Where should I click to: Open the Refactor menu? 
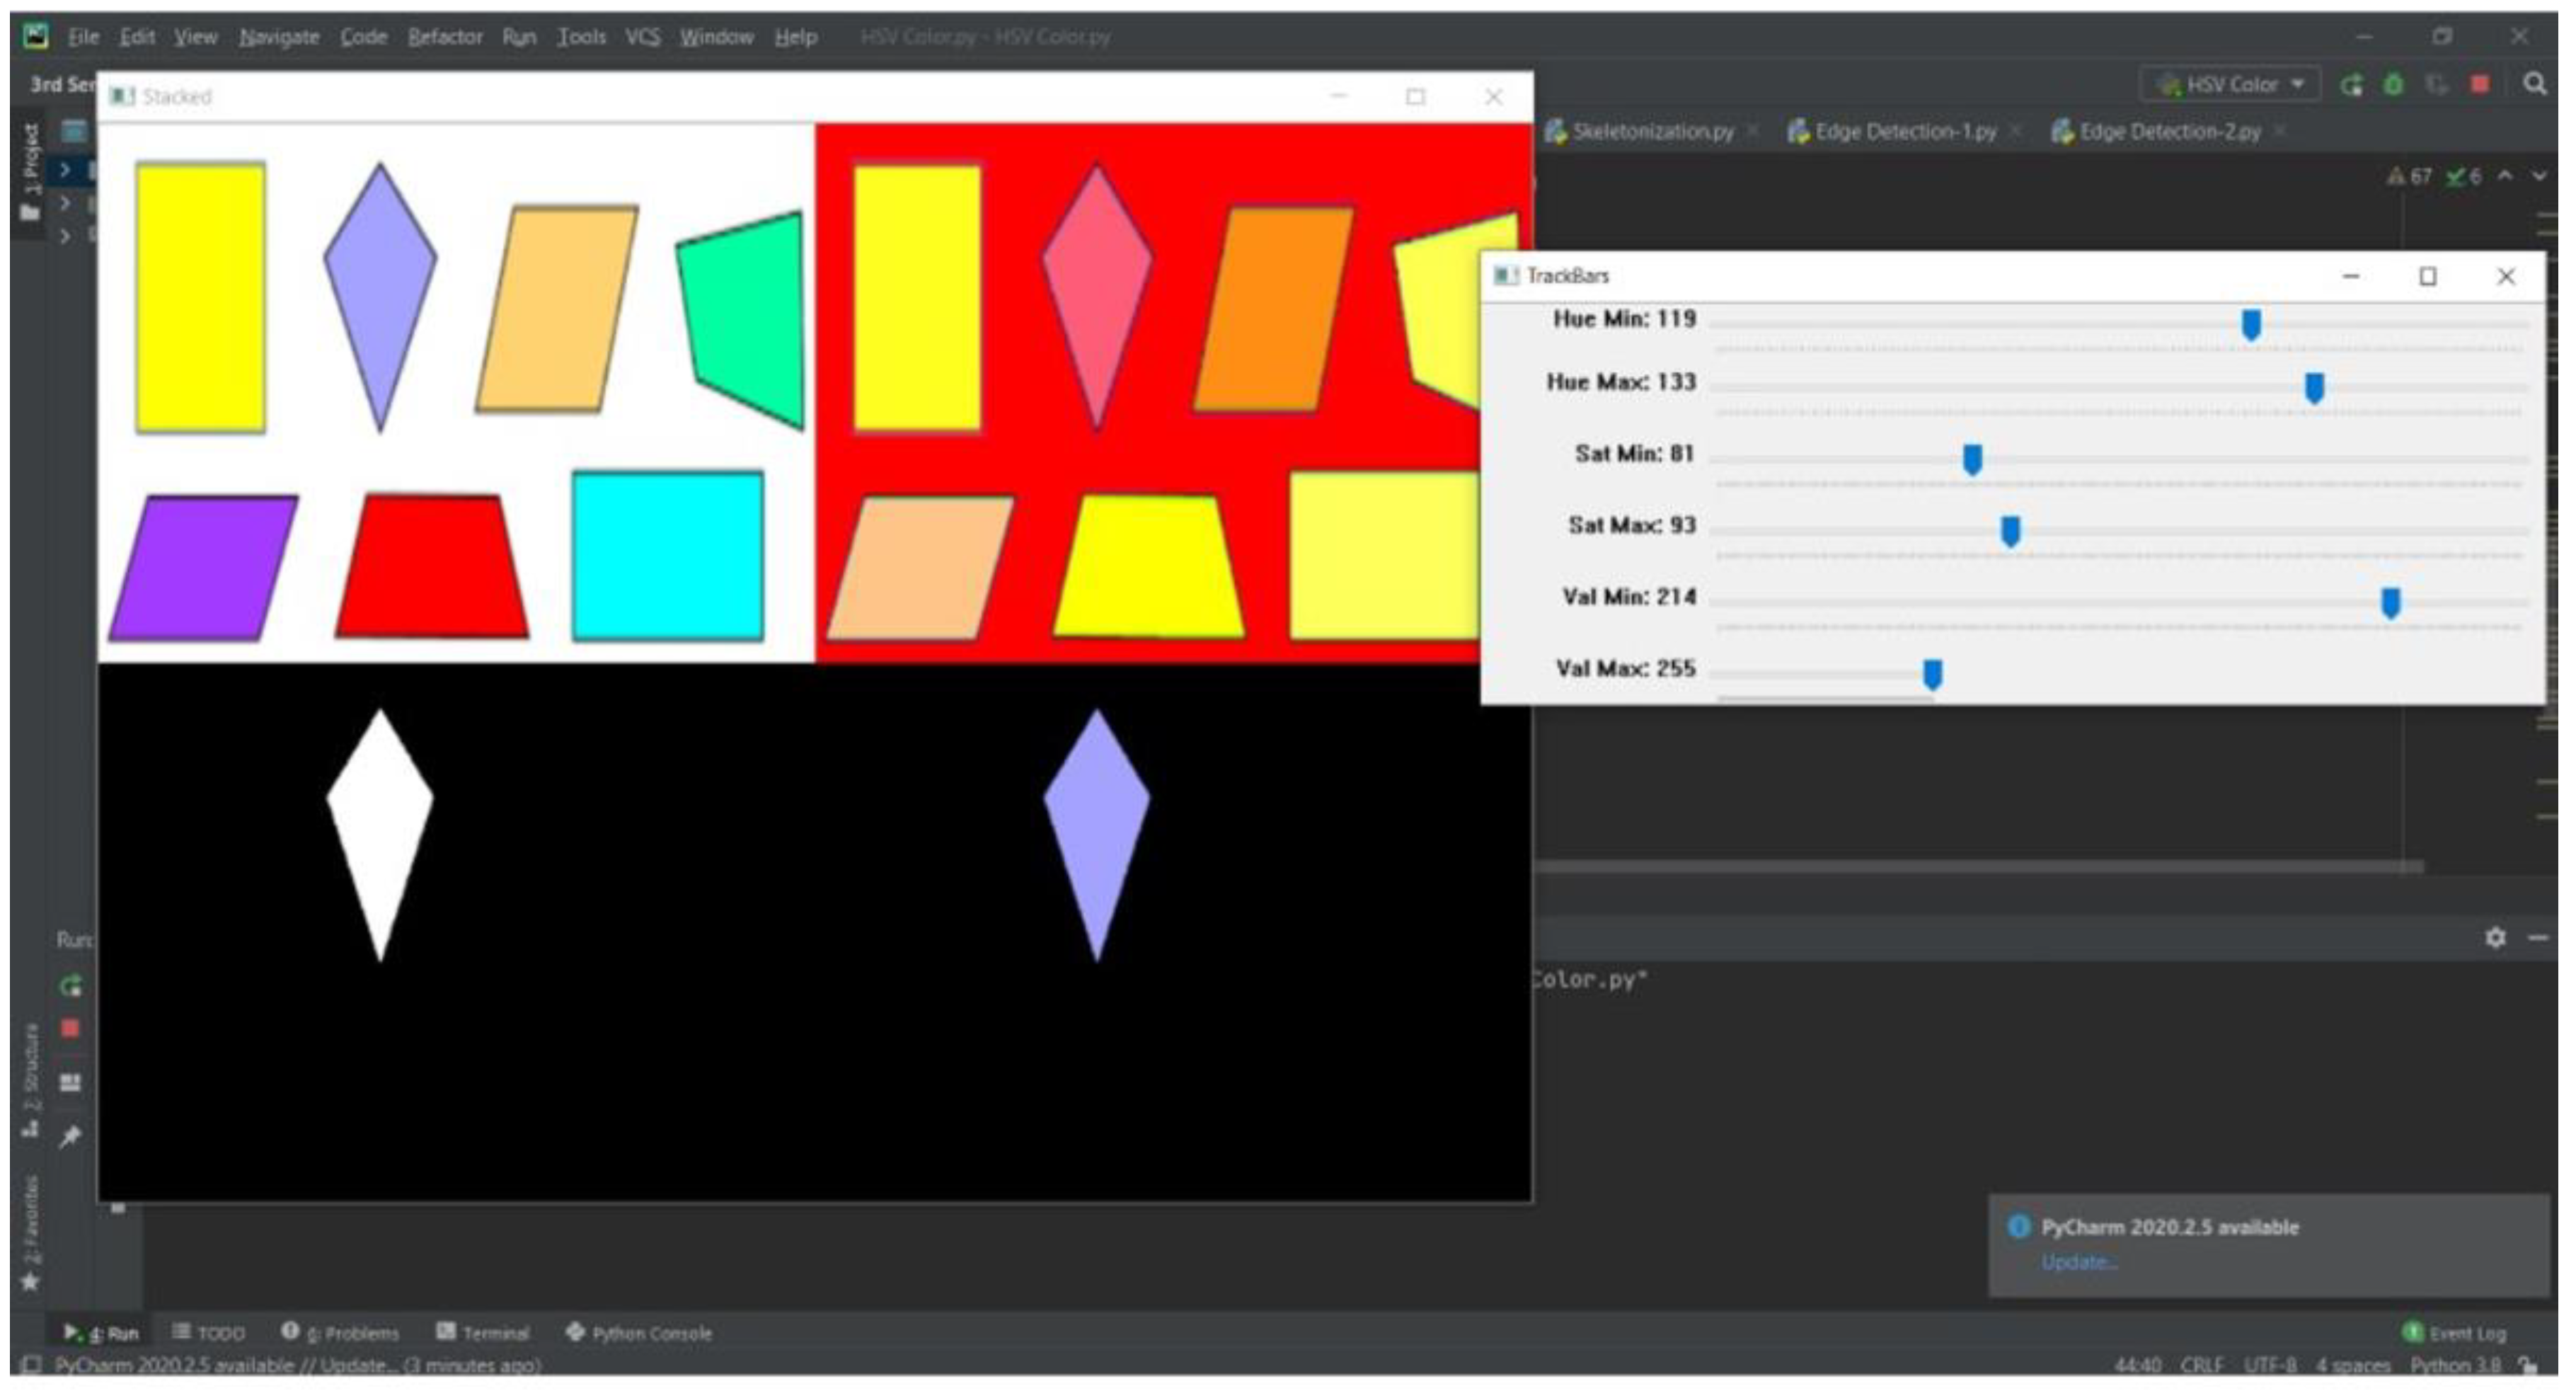[x=445, y=37]
